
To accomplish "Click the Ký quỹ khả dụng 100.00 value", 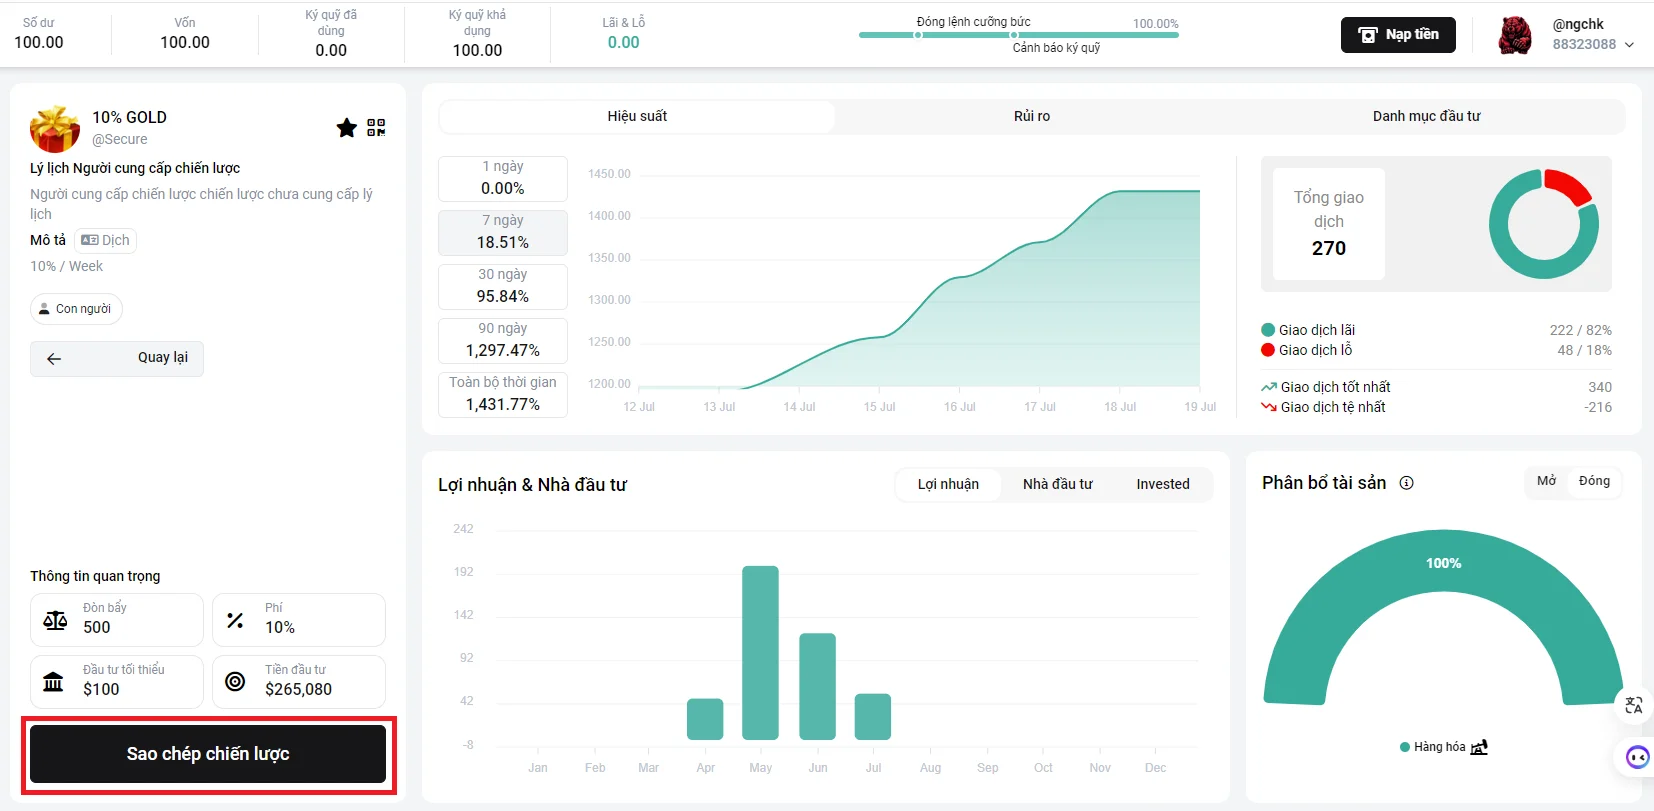I will 478,50.
